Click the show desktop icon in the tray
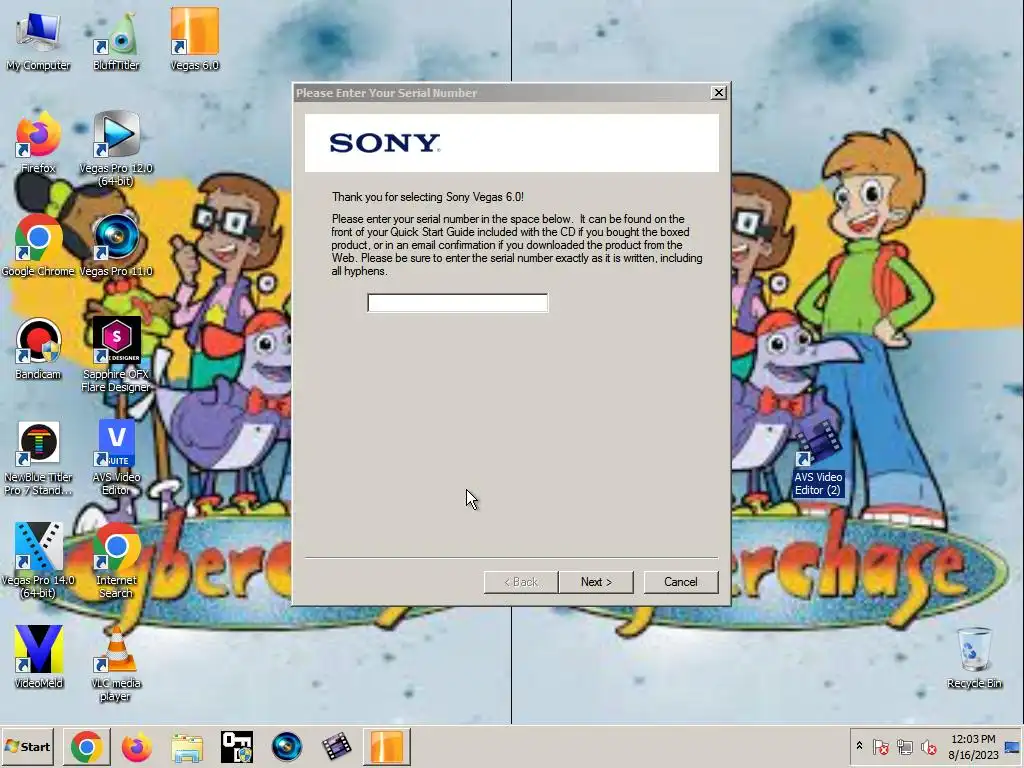Viewport: 1024px width, 768px height. coord(1013,746)
